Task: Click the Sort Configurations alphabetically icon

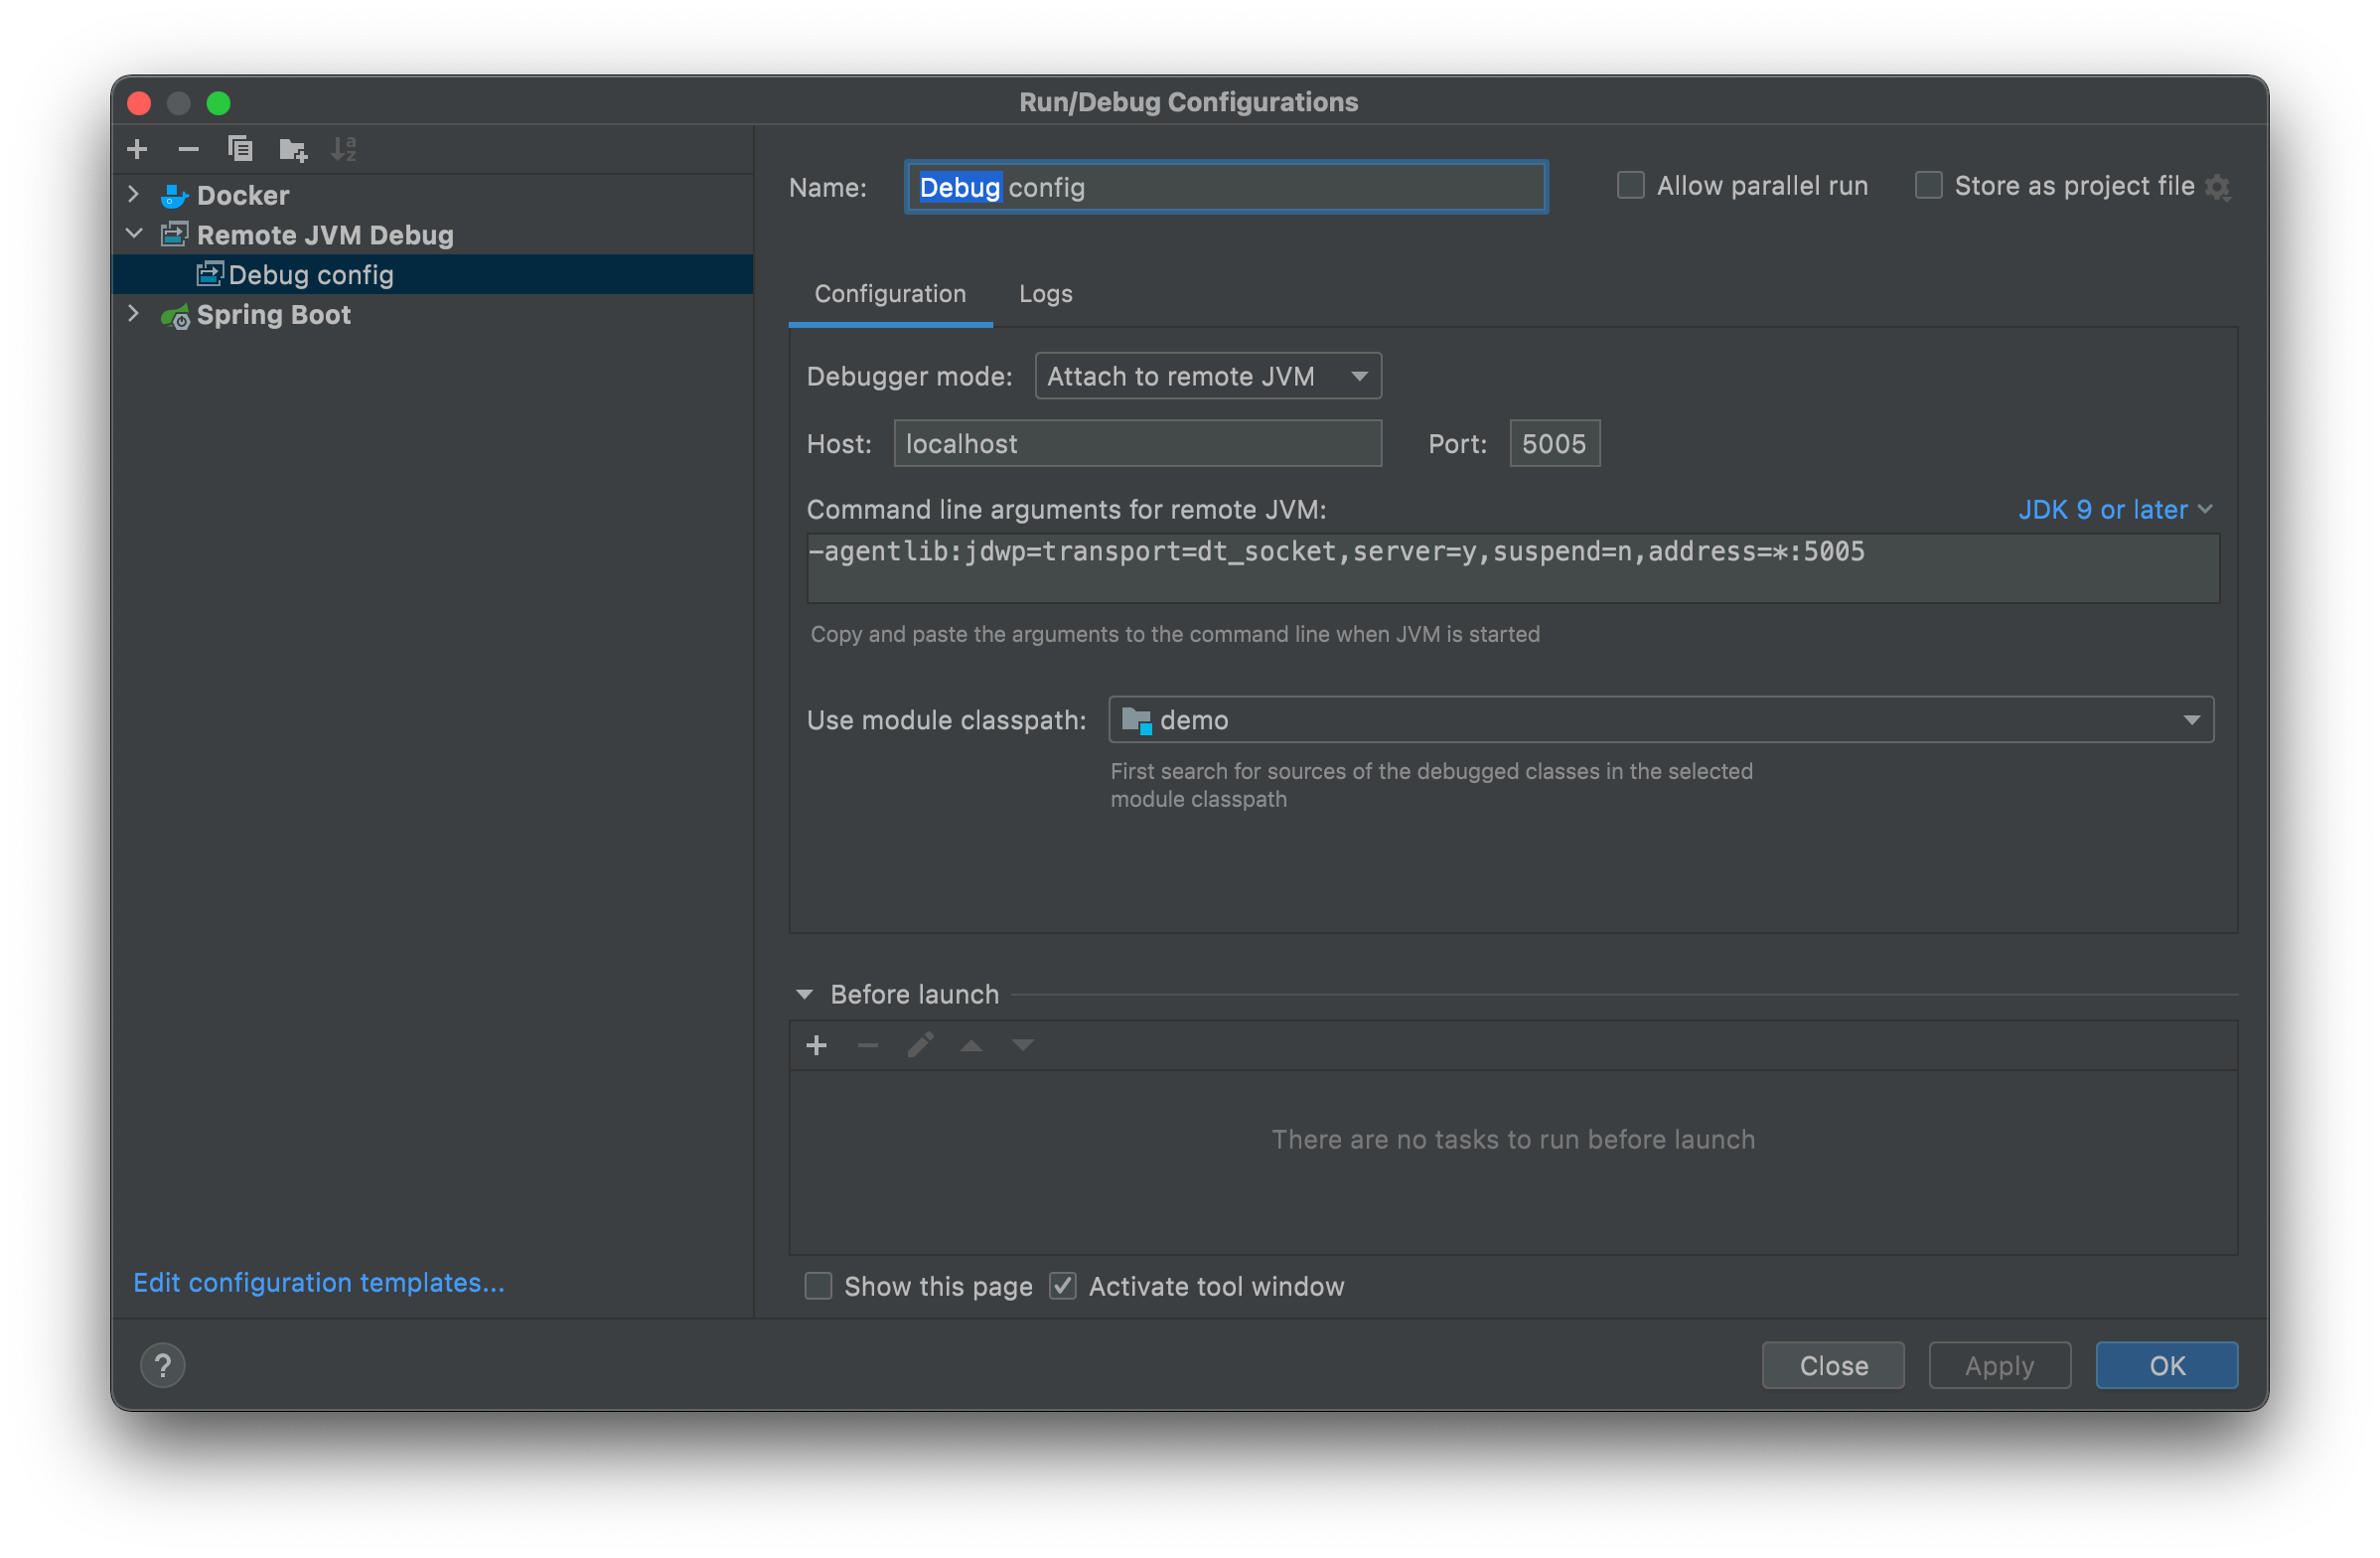Action: (344, 150)
